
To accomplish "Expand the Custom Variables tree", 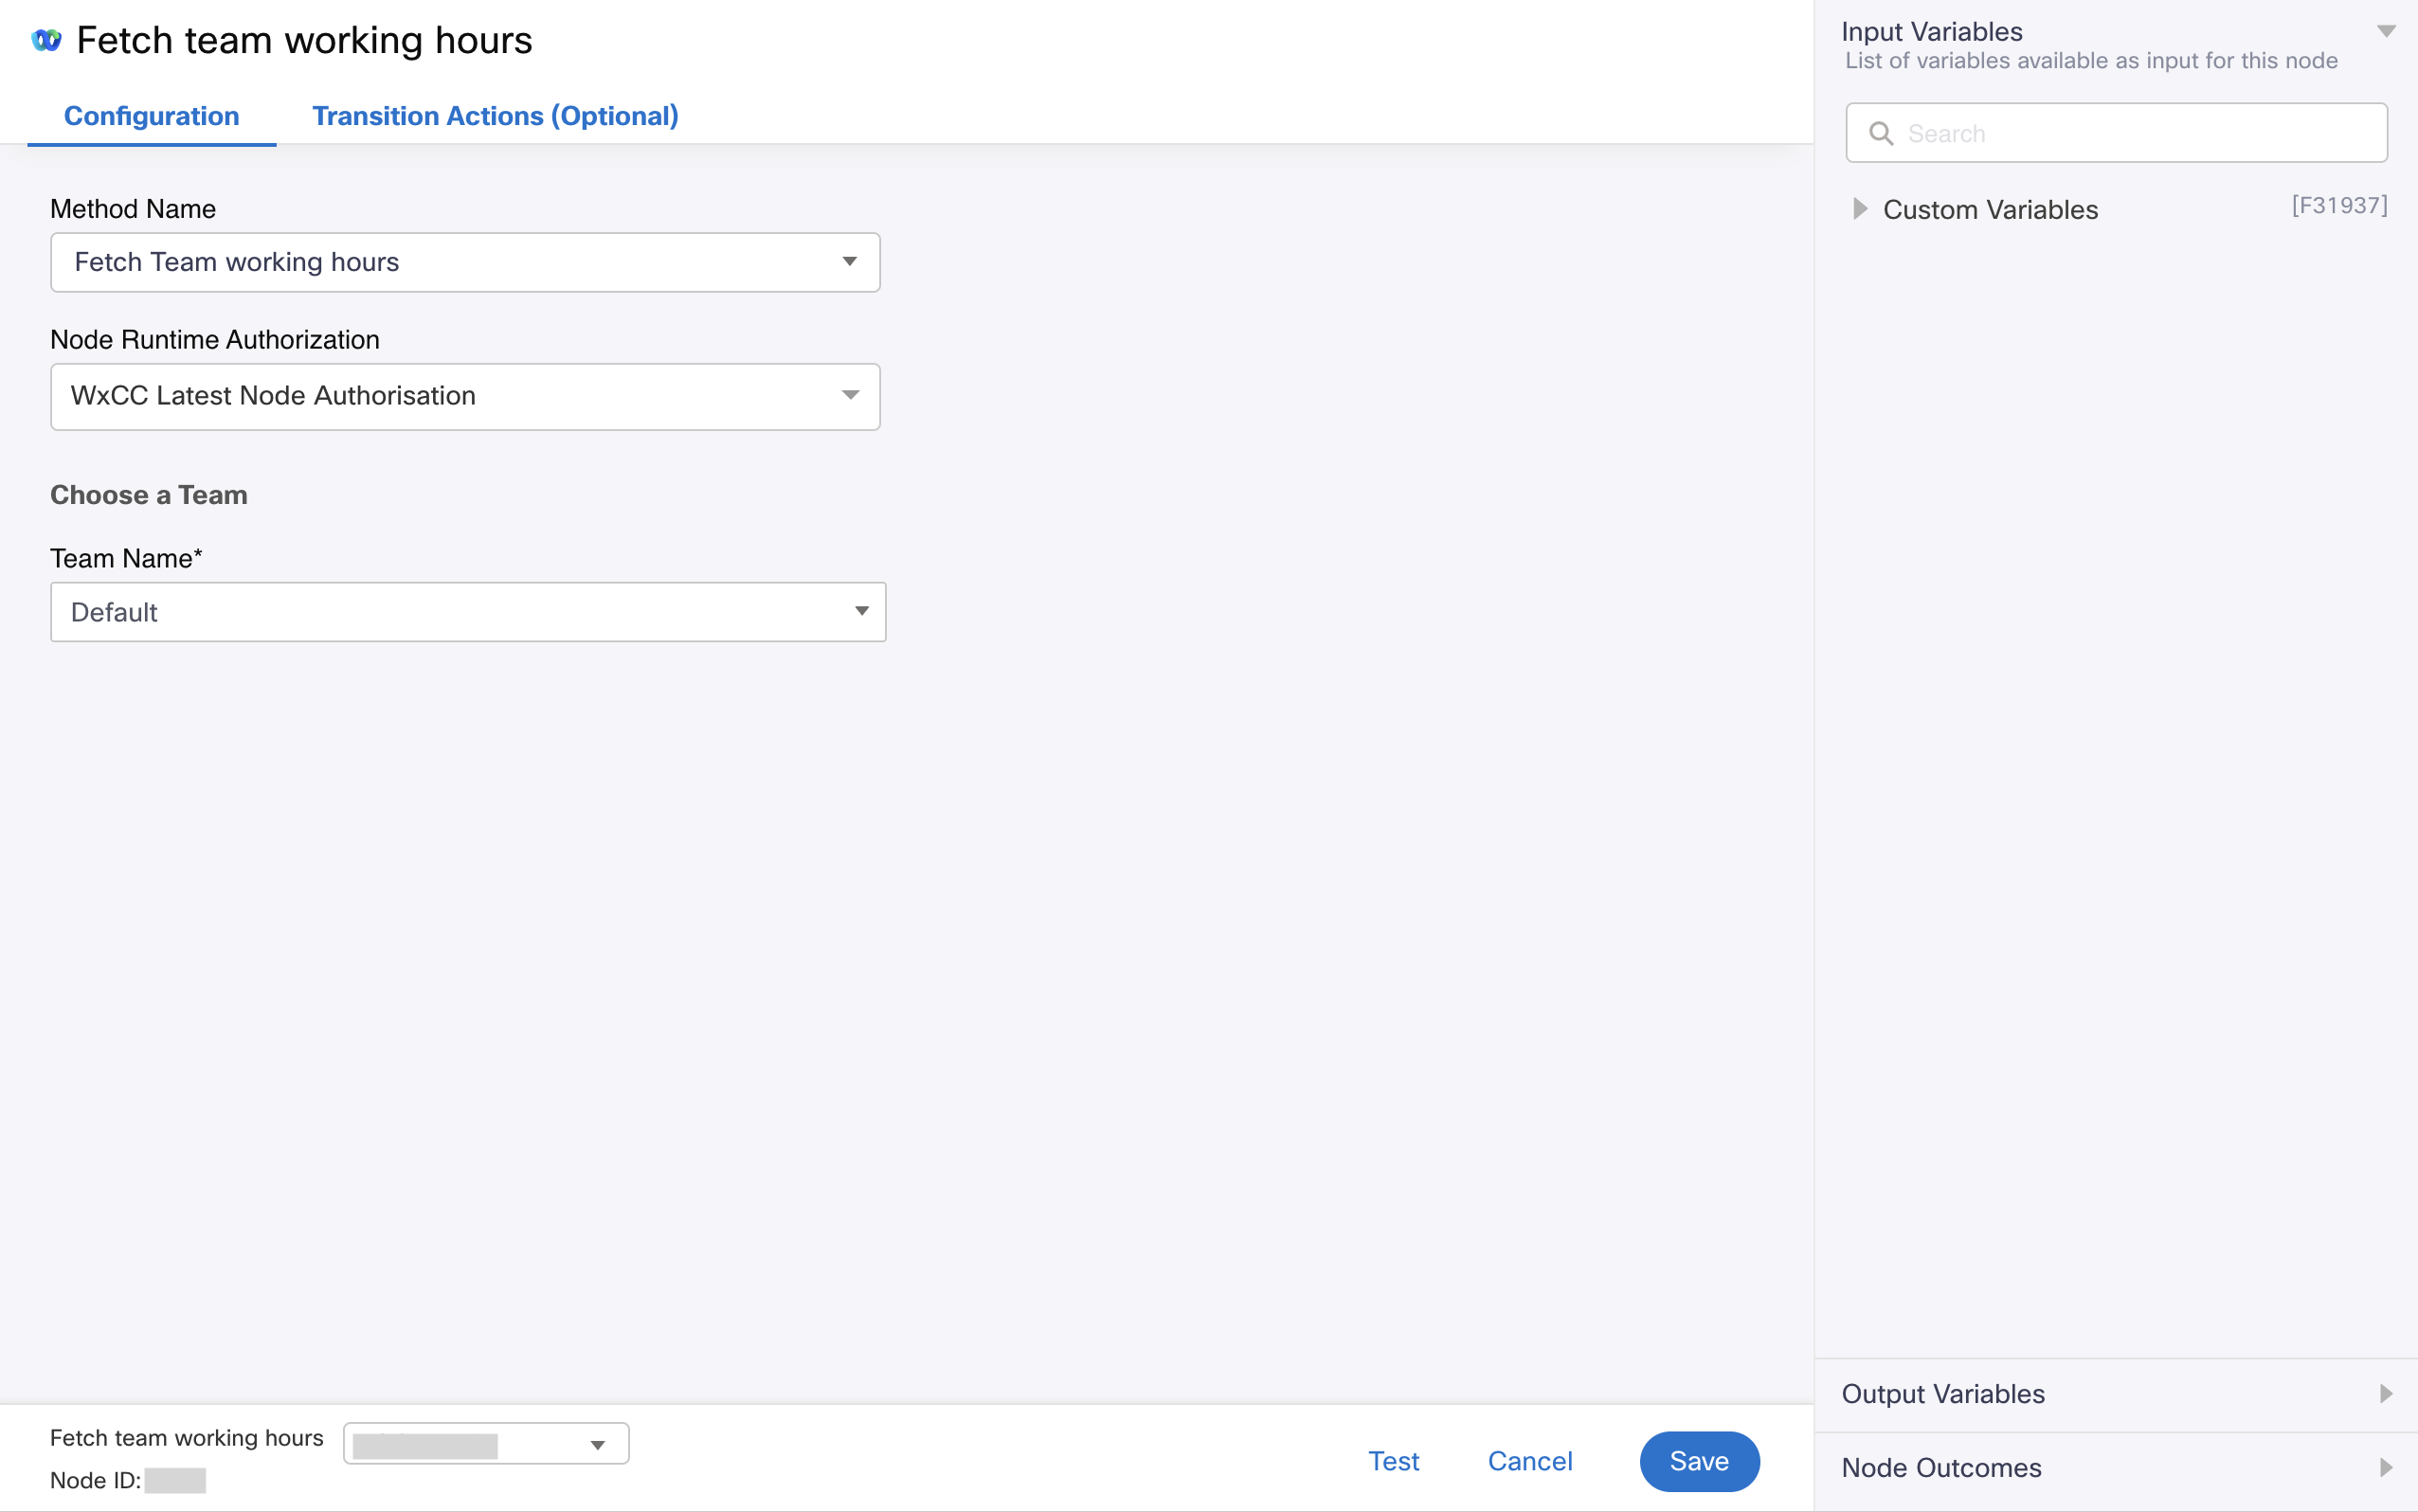I will (1859, 209).
